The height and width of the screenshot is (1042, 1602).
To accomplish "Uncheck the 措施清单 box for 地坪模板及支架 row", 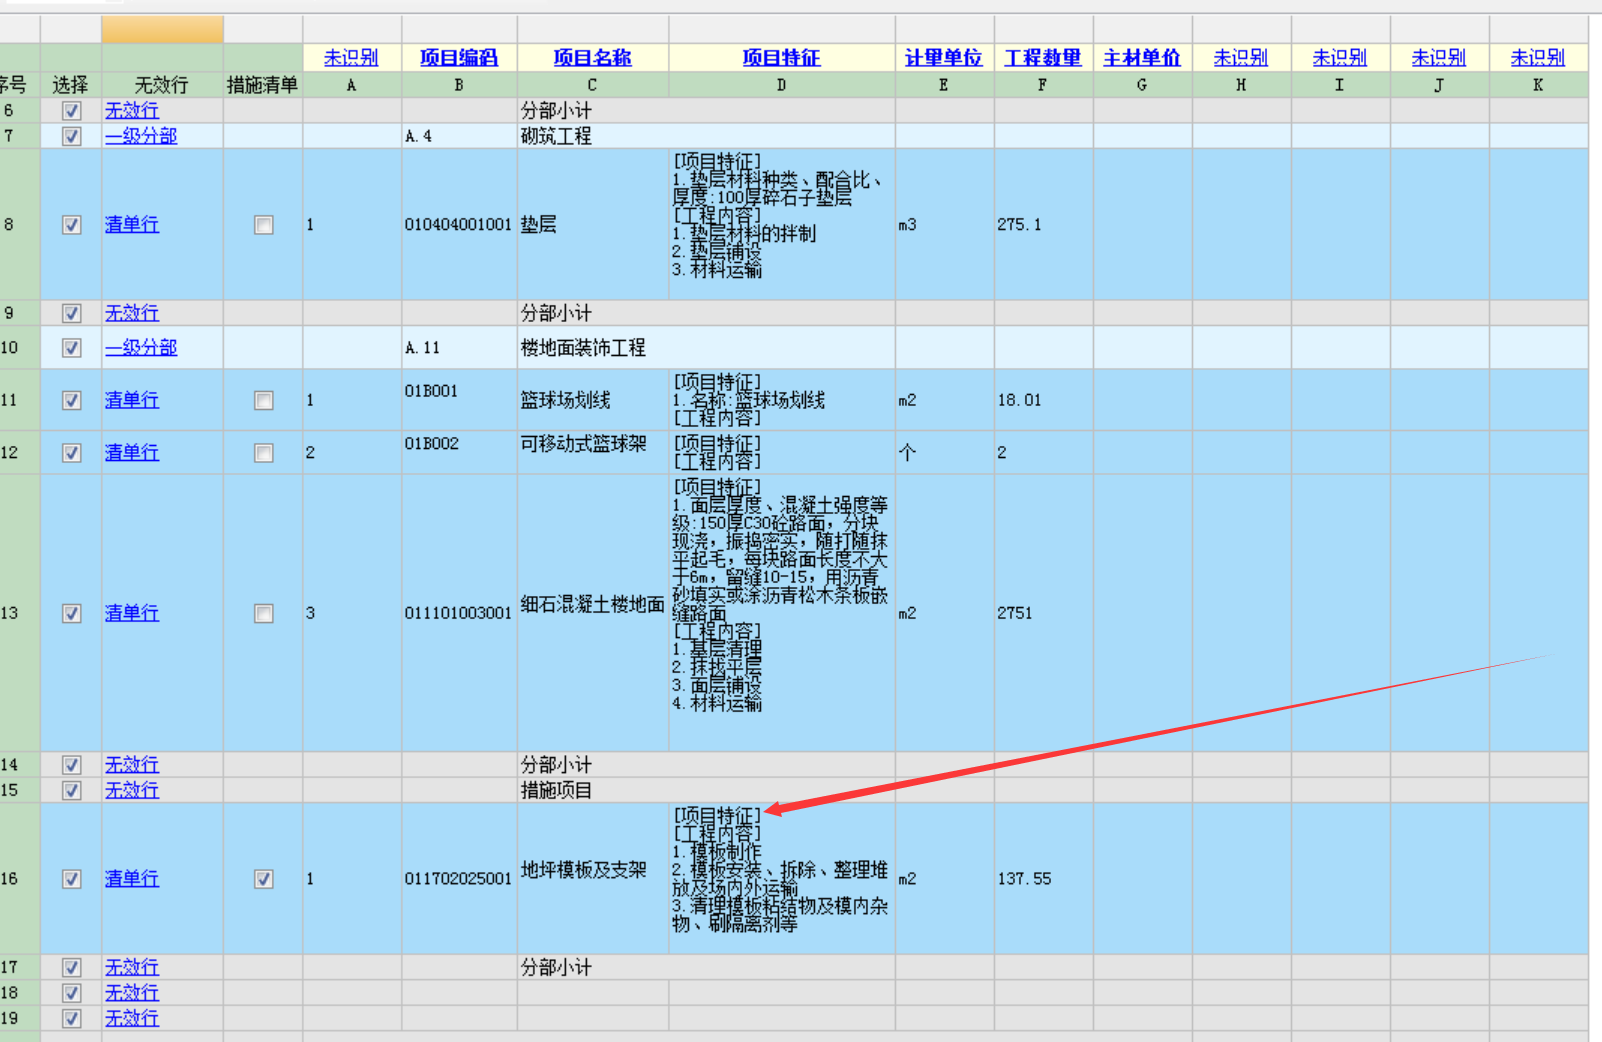I will [x=263, y=879].
